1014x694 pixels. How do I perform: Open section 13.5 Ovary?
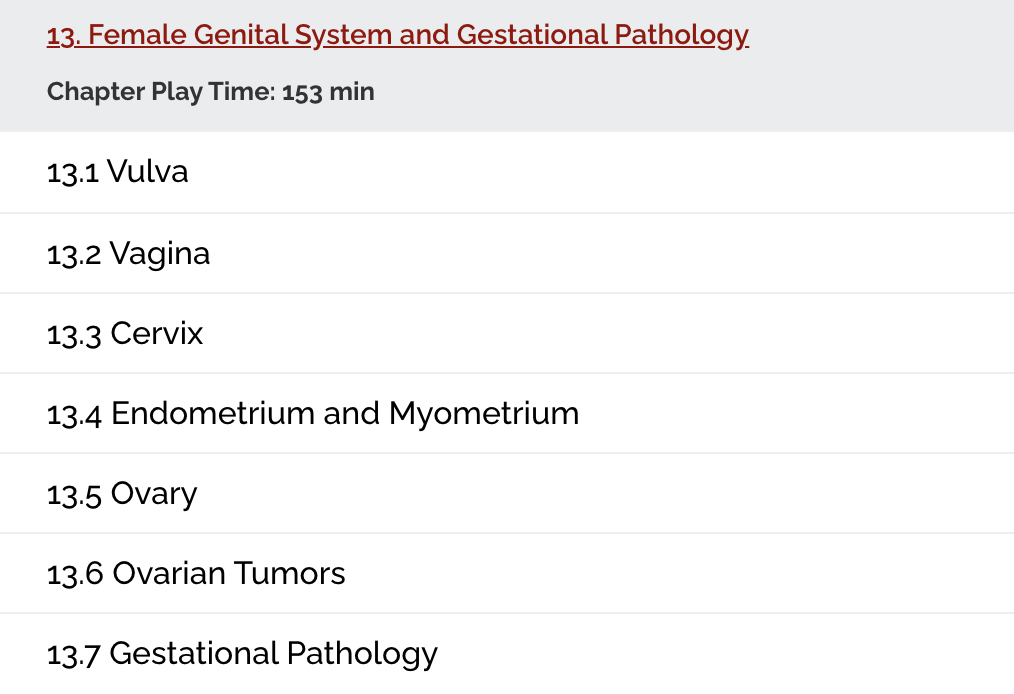[x=153, y=493]
